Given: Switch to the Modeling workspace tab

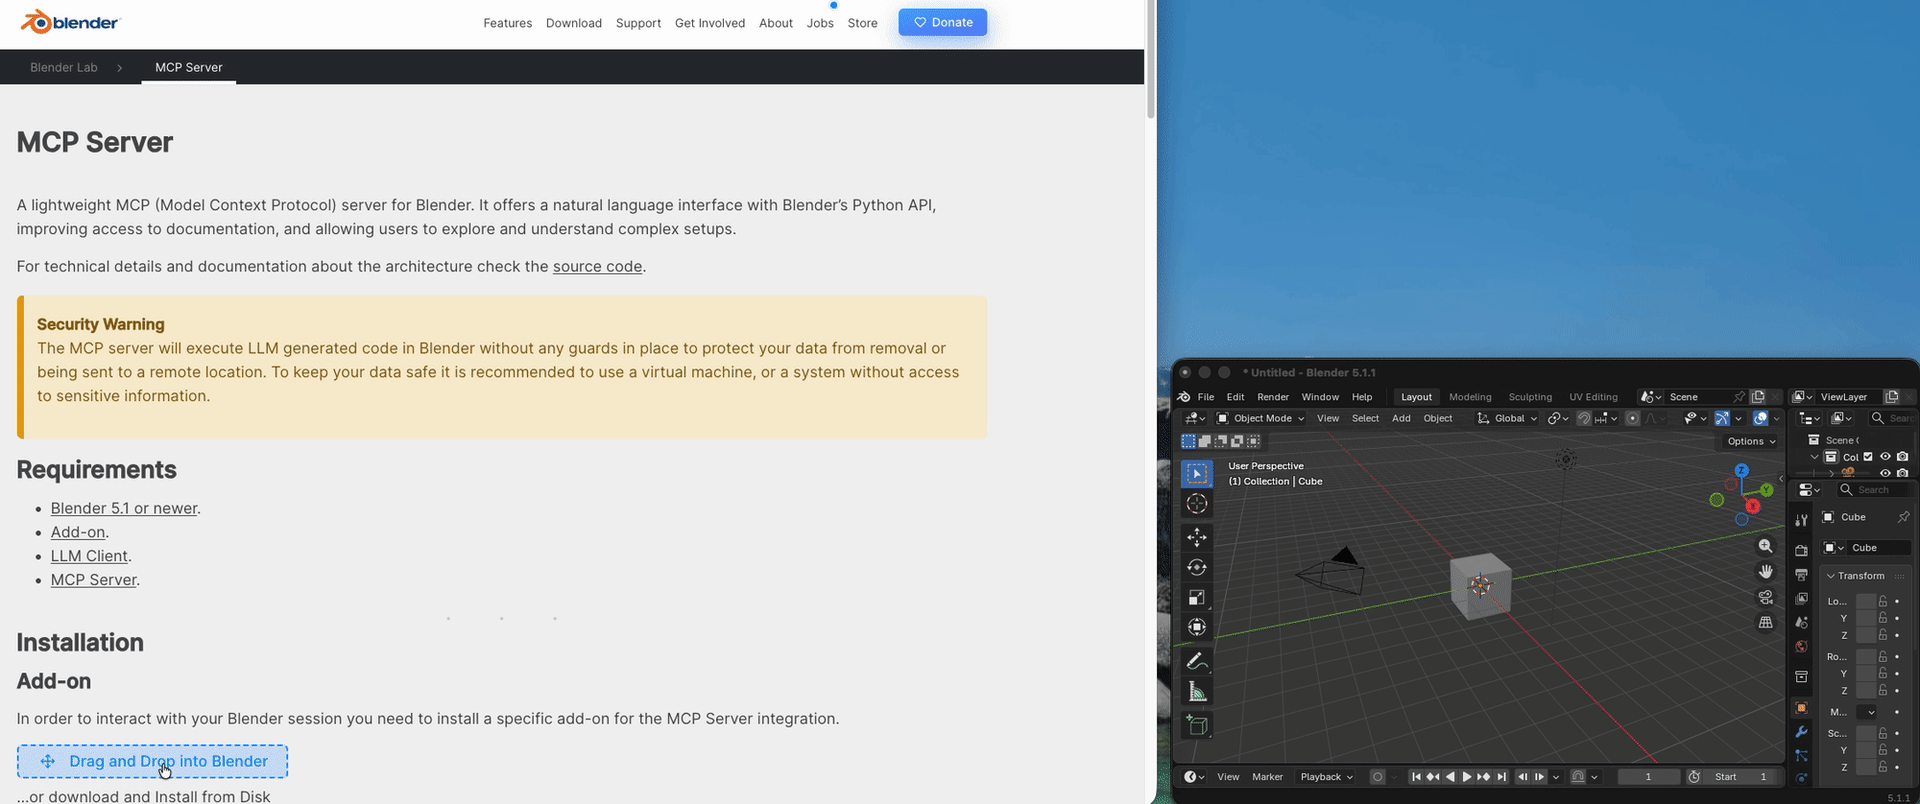Looking at the screenshot, I should coord(1469,397).
